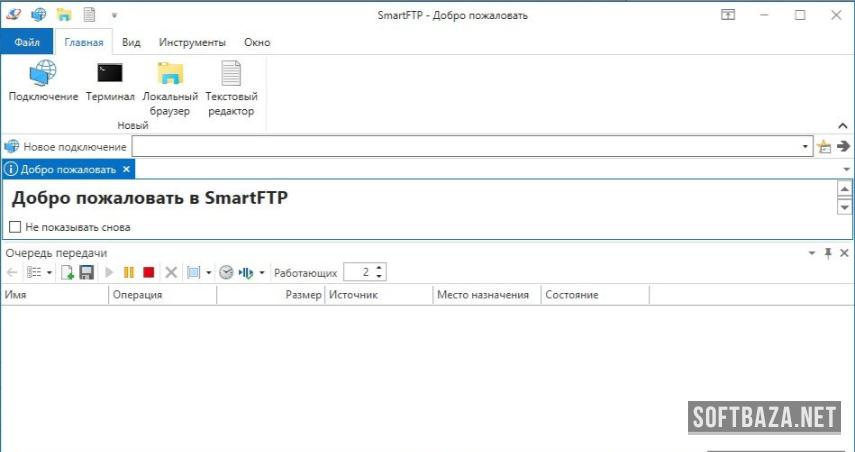Viewport: 855px width, 452px height.
Task: Click the save queue floppy disk icon
Action: point(87,272)
